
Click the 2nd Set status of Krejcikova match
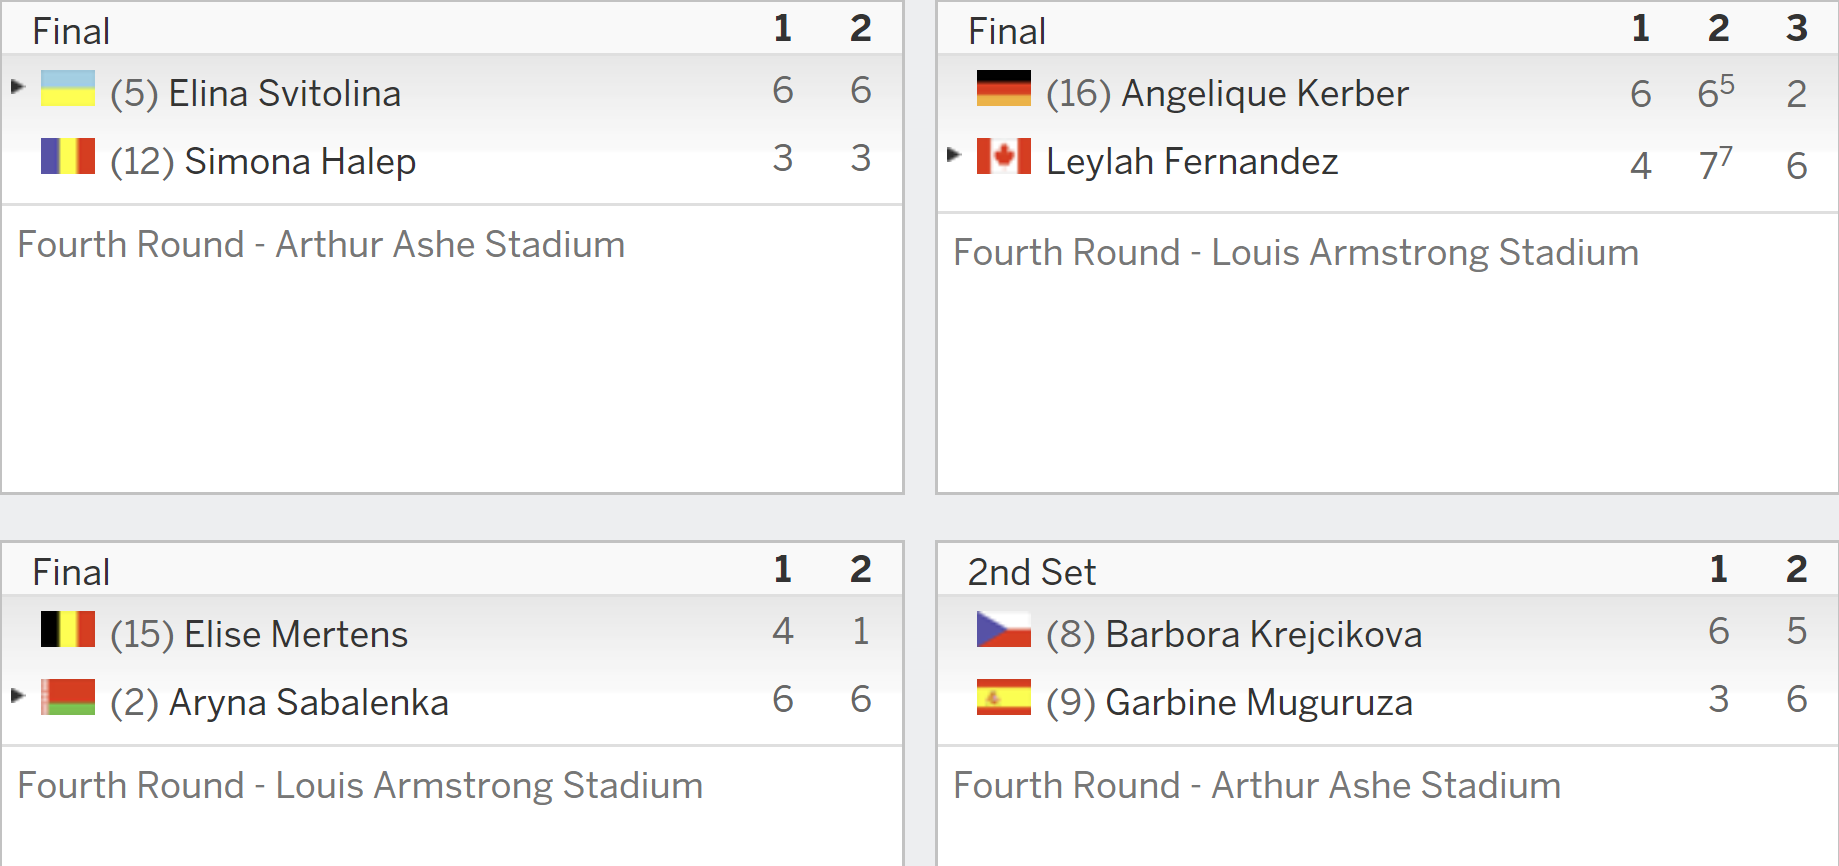(x=1032, y=572)
